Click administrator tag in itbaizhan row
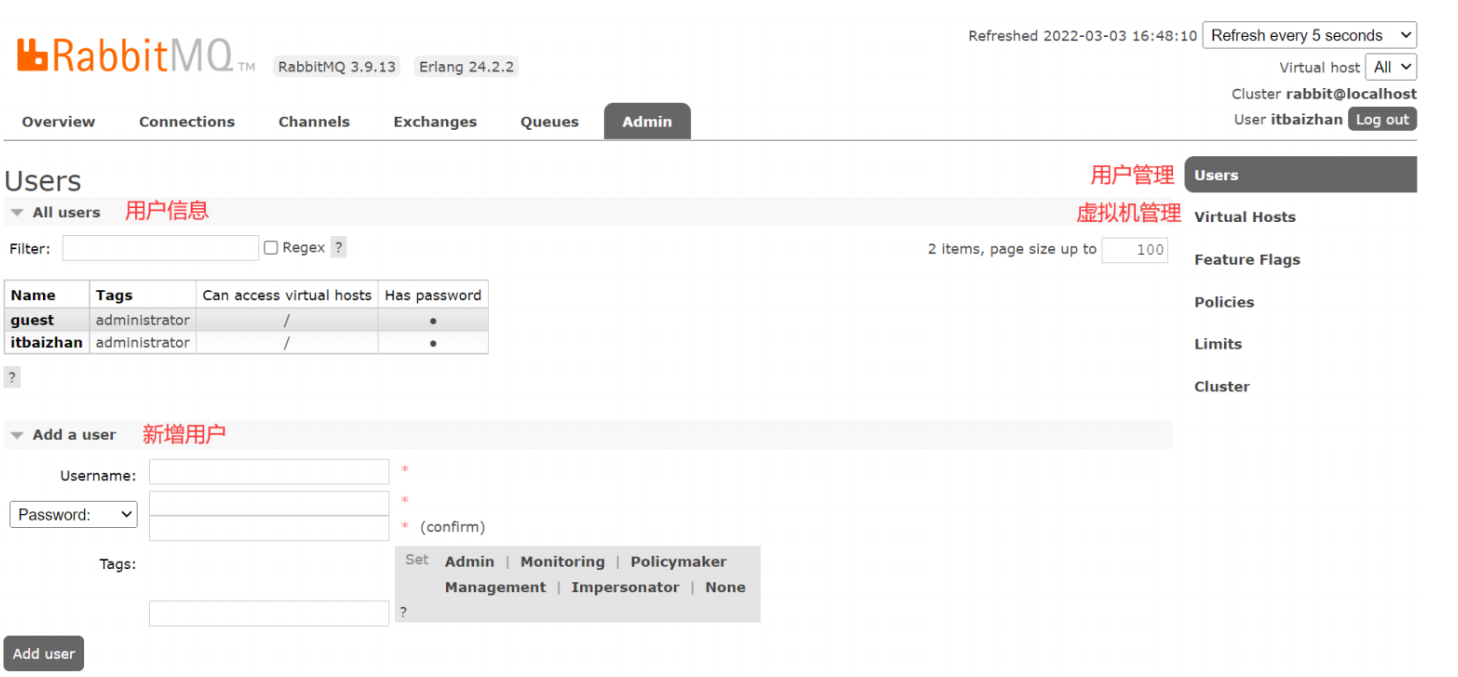This screenshot has width=1458, height=677. tap(142, 342)
